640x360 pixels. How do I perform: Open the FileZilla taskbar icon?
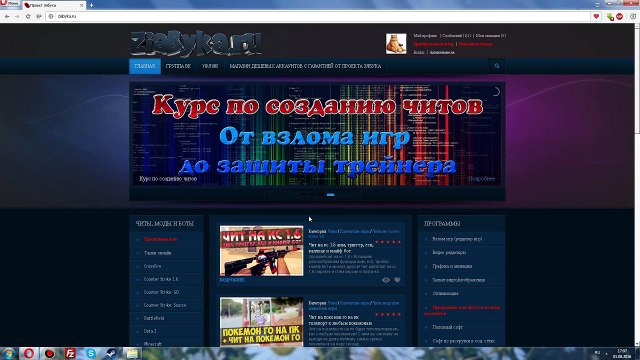coord(70,353)
